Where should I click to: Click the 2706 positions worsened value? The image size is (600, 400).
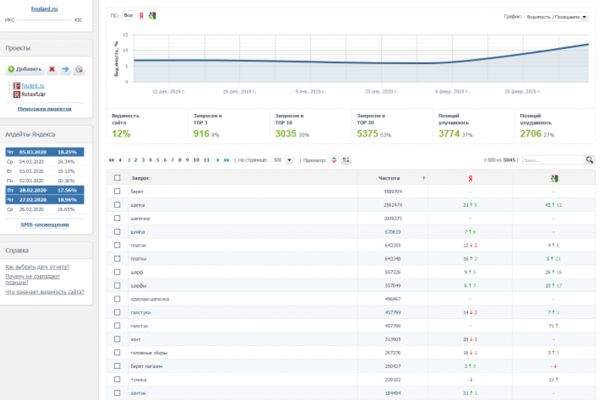[x=531, y=134]
